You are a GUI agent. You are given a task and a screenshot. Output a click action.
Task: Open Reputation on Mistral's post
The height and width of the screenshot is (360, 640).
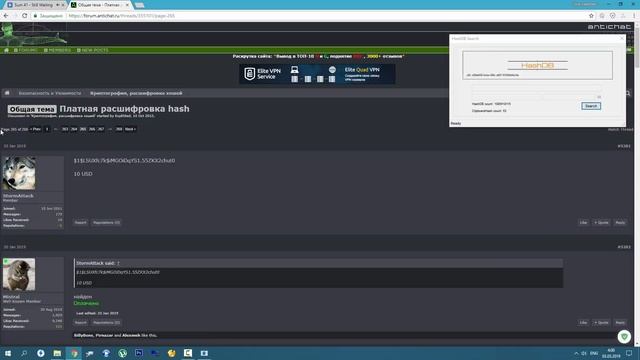[x=106, y=322]
